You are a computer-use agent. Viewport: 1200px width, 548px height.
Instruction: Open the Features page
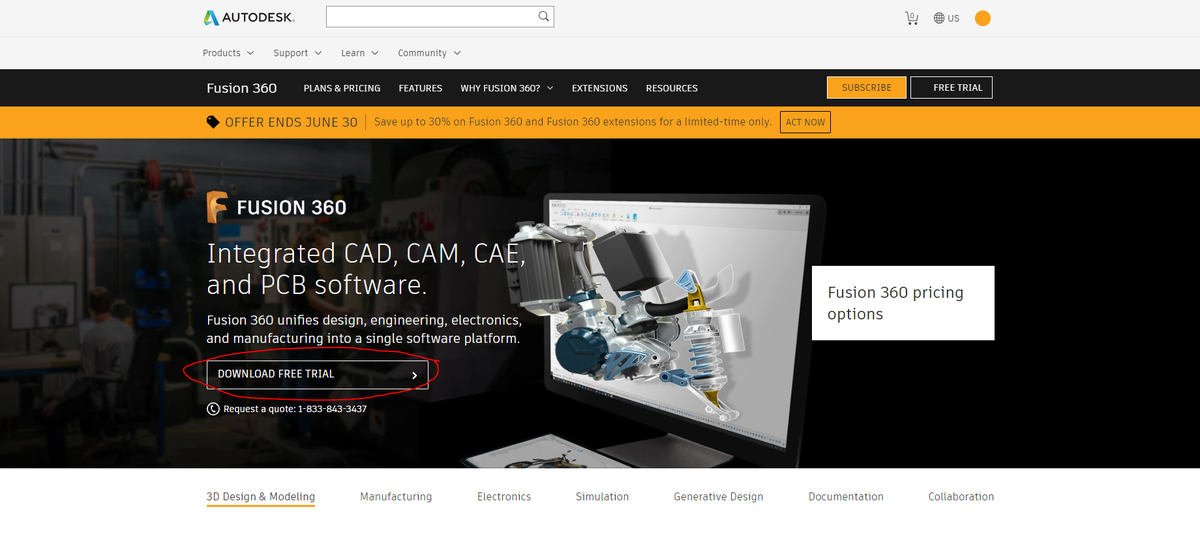coord(420,88)
